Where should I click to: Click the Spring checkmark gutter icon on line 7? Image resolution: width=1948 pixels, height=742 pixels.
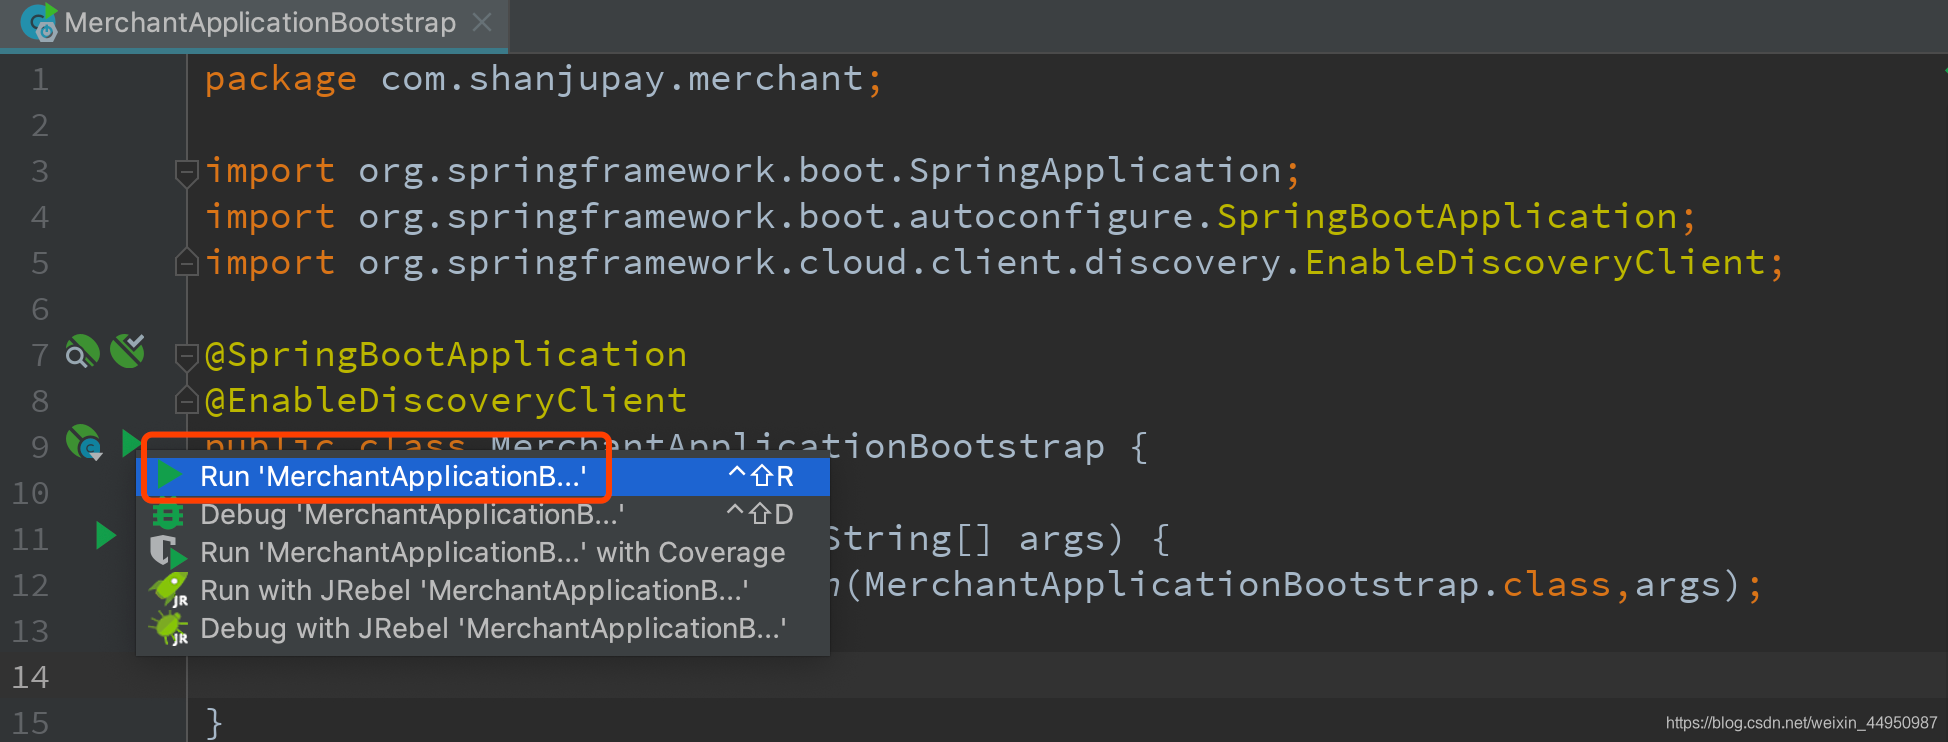(x=128, y=350)
